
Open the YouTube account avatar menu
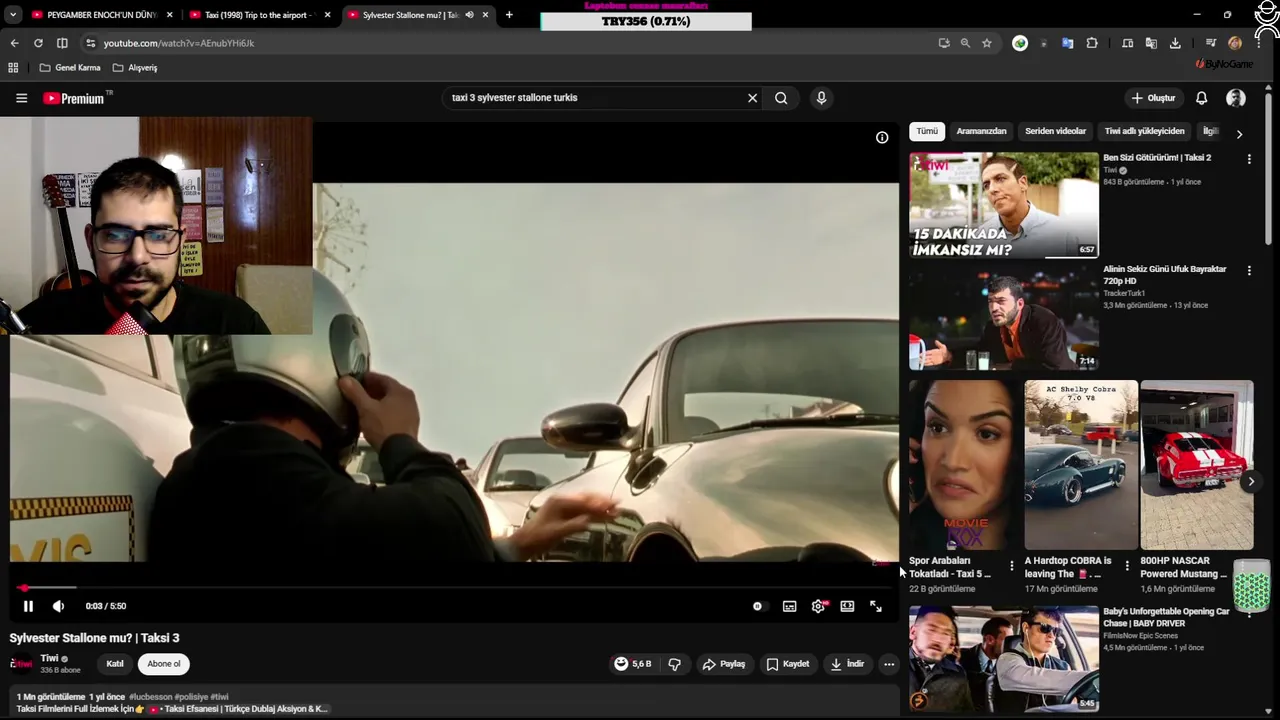1236,98
